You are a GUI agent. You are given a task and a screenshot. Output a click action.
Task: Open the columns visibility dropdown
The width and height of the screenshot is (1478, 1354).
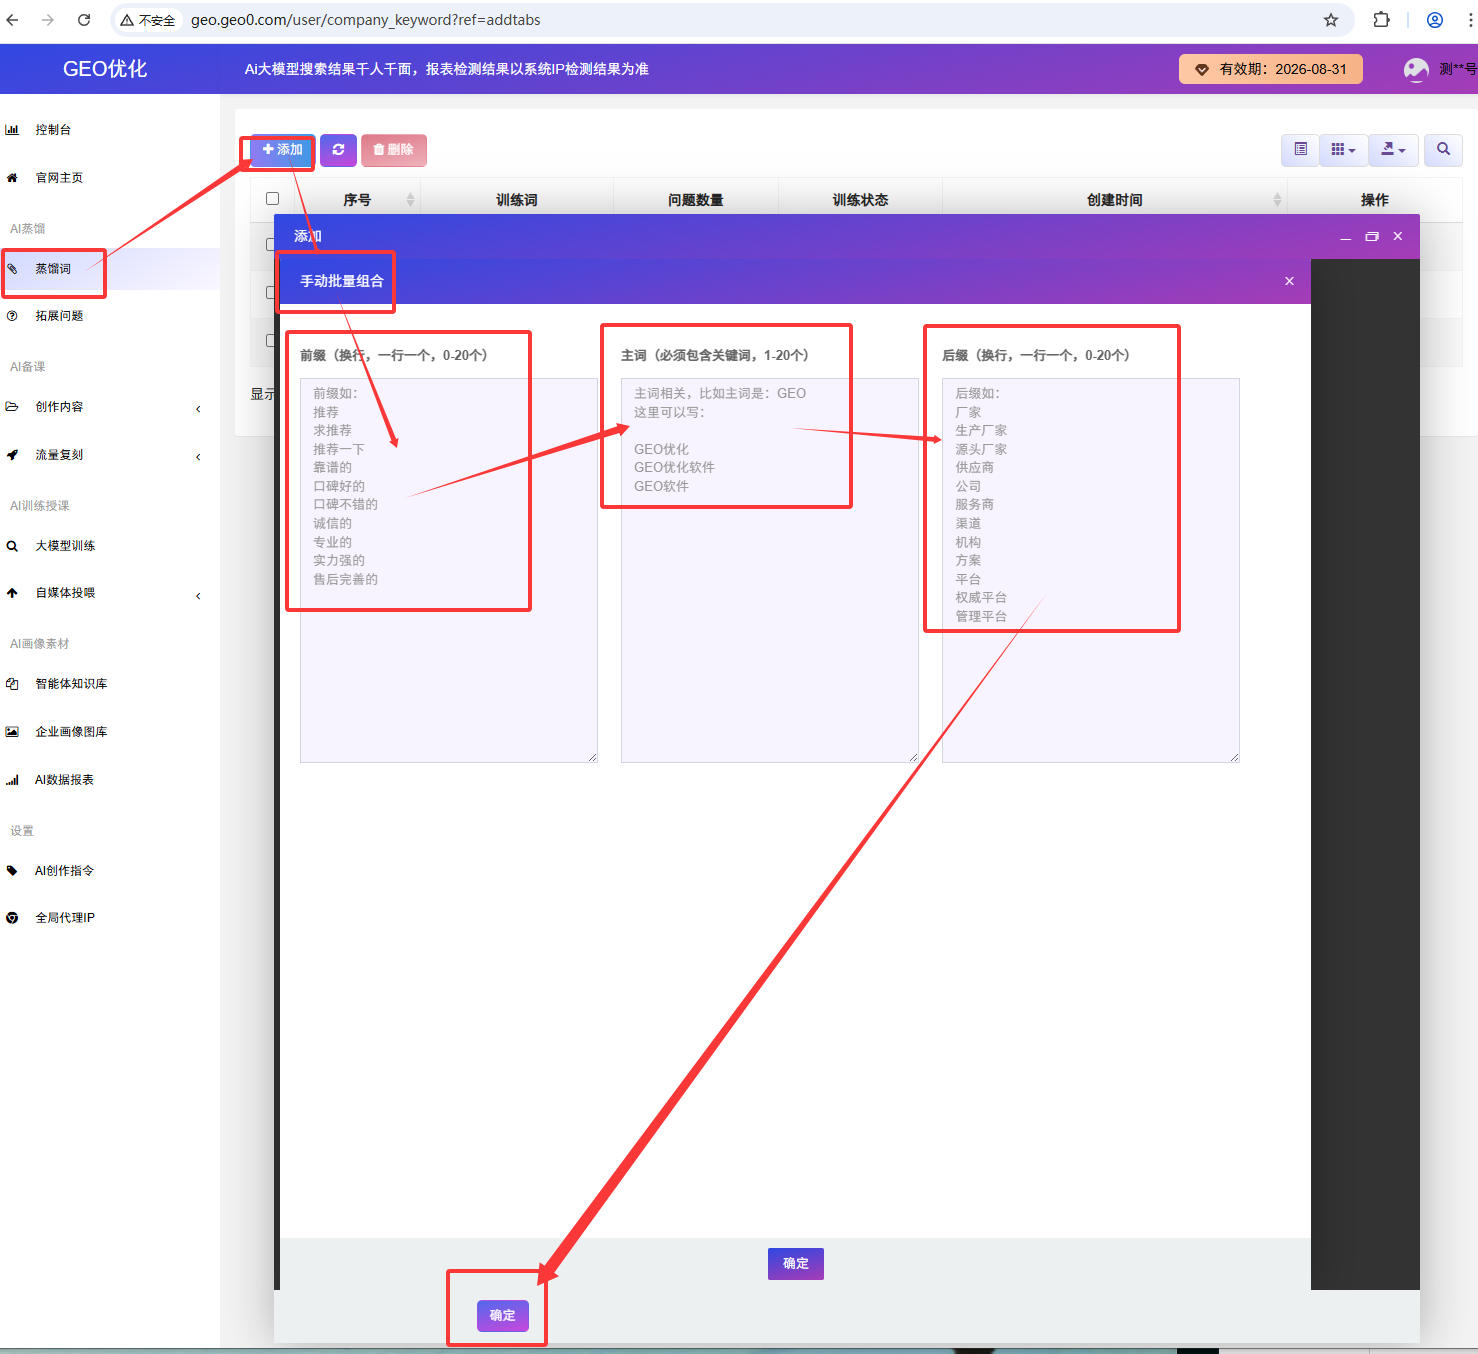[1343, 150]
